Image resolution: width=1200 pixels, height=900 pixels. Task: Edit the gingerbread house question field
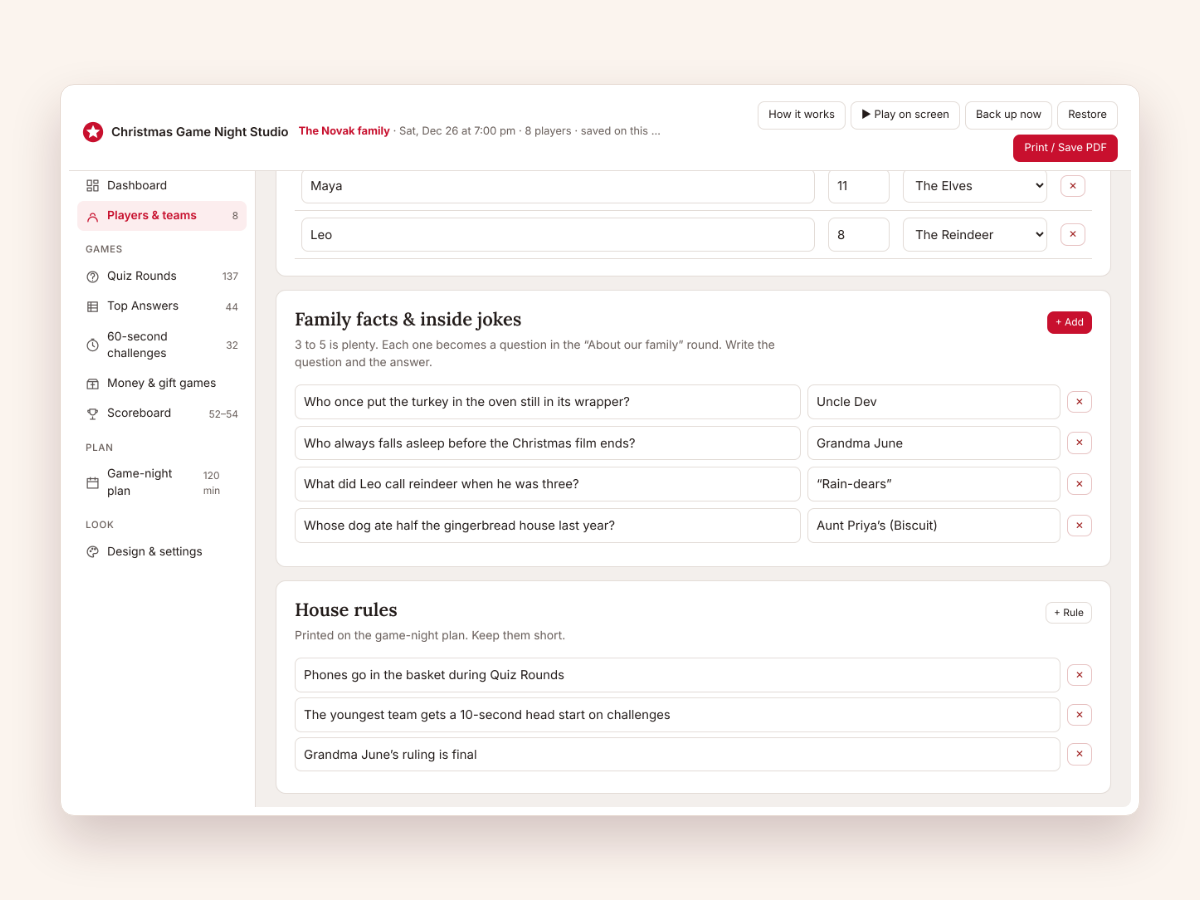(548, 526)
